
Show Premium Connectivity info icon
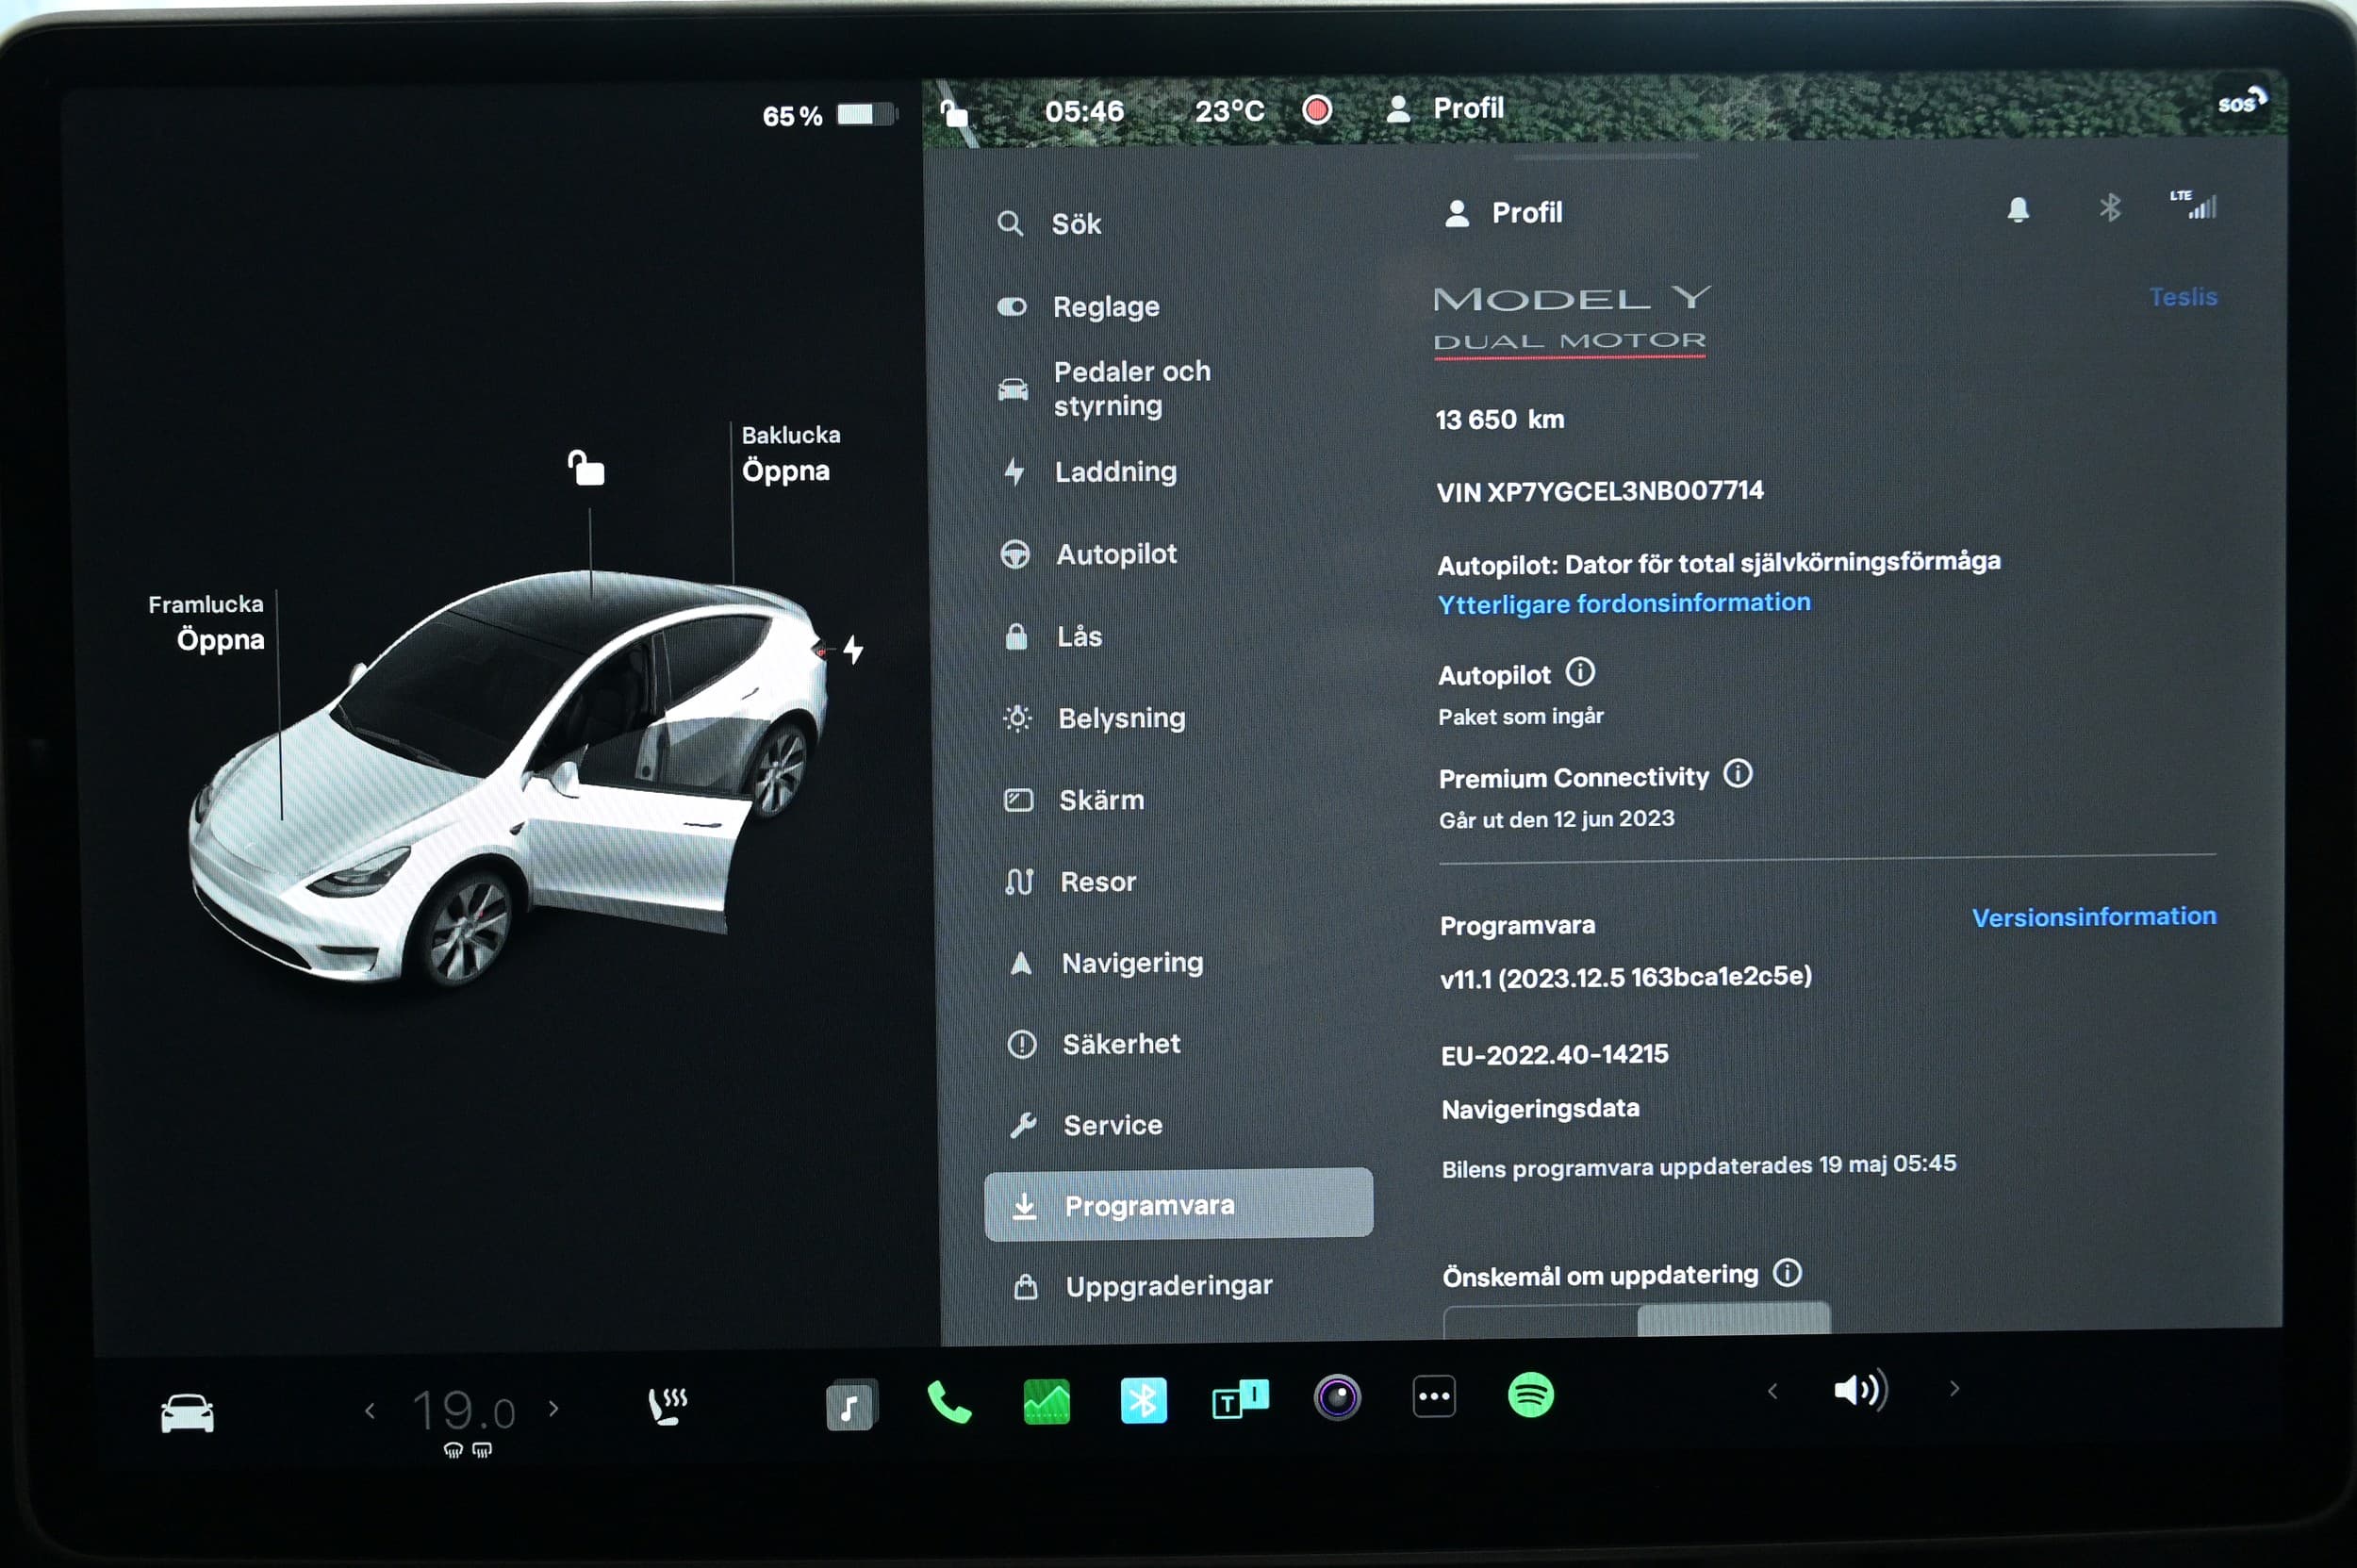(1738, 774)
